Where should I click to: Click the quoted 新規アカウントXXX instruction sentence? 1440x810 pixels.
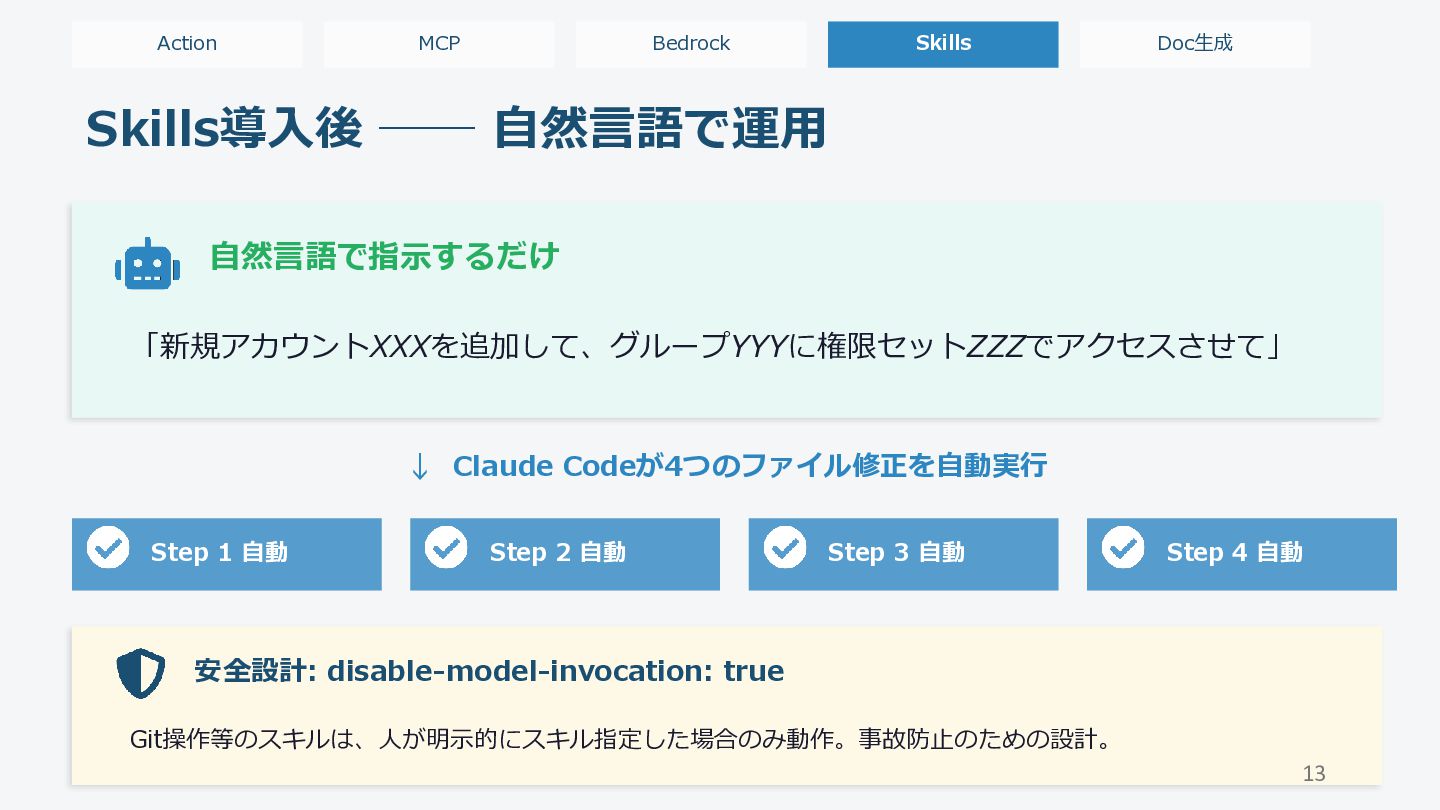click(x=712, y=346)
